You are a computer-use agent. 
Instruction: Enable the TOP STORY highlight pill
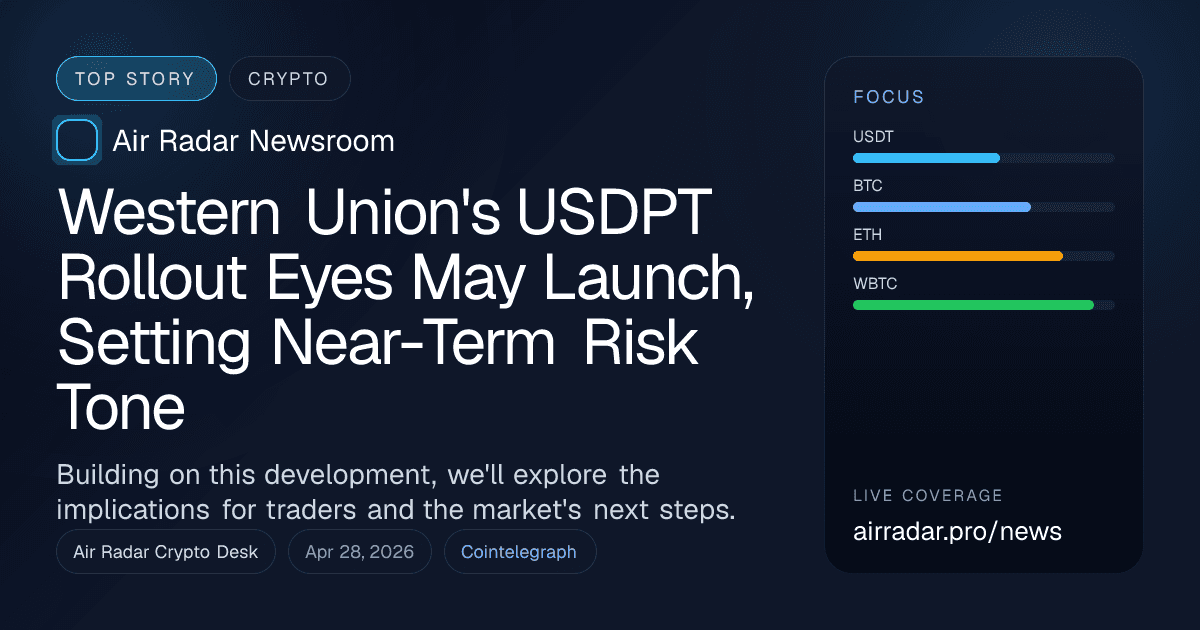(x=136, y=78)
